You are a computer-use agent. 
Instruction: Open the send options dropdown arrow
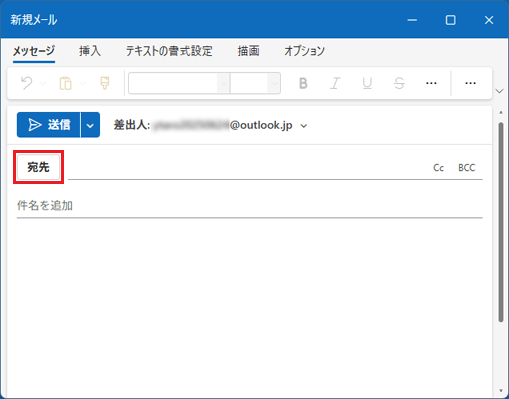90,125
